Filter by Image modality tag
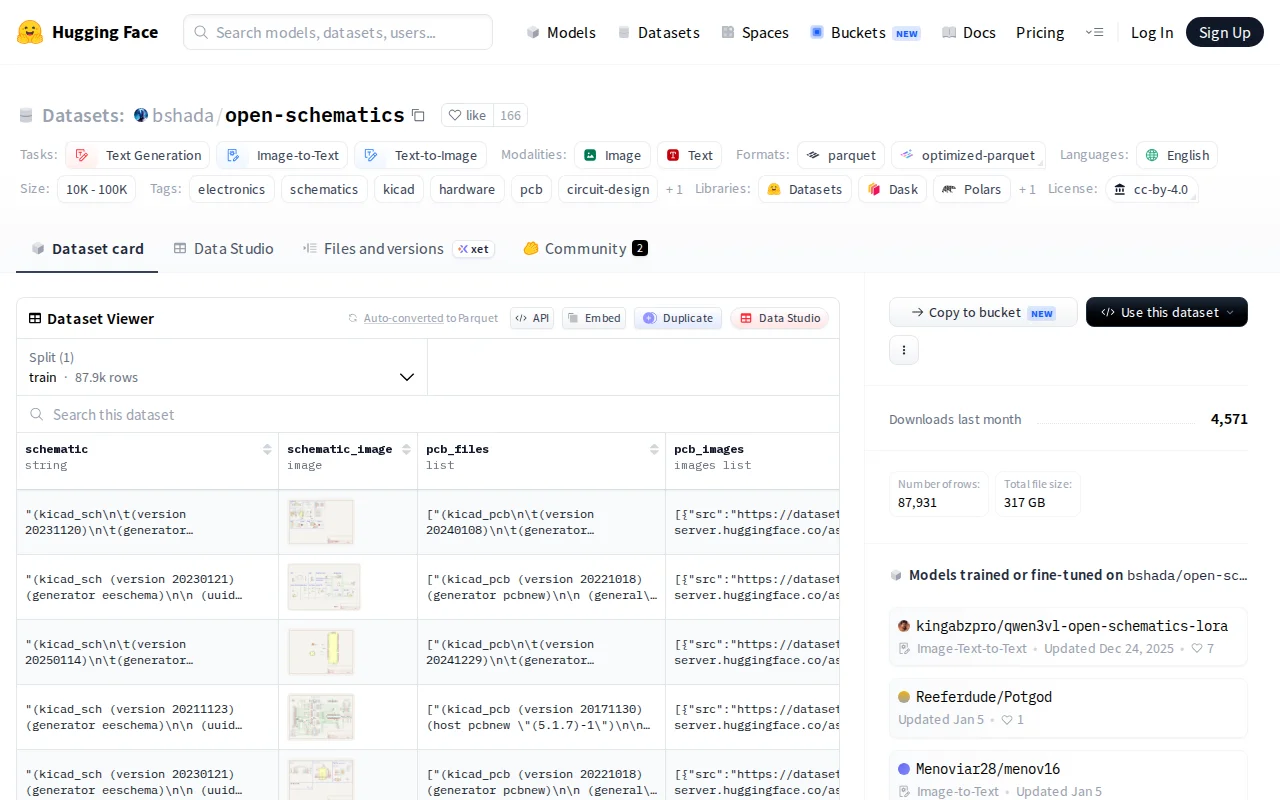 point(612,155)
